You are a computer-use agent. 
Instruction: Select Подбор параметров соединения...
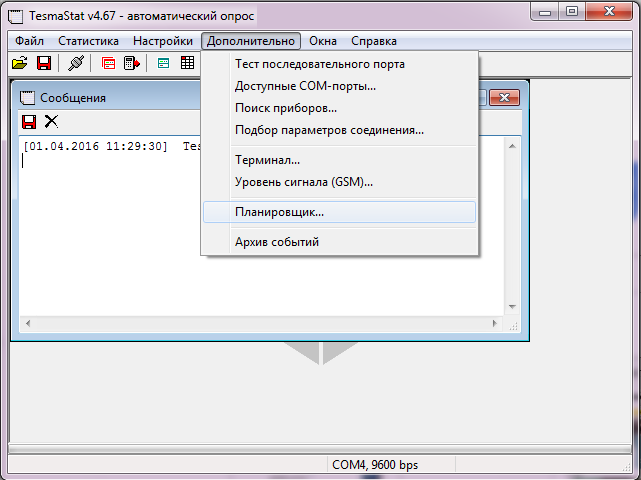pyautogui.click(x=339, y=130)
